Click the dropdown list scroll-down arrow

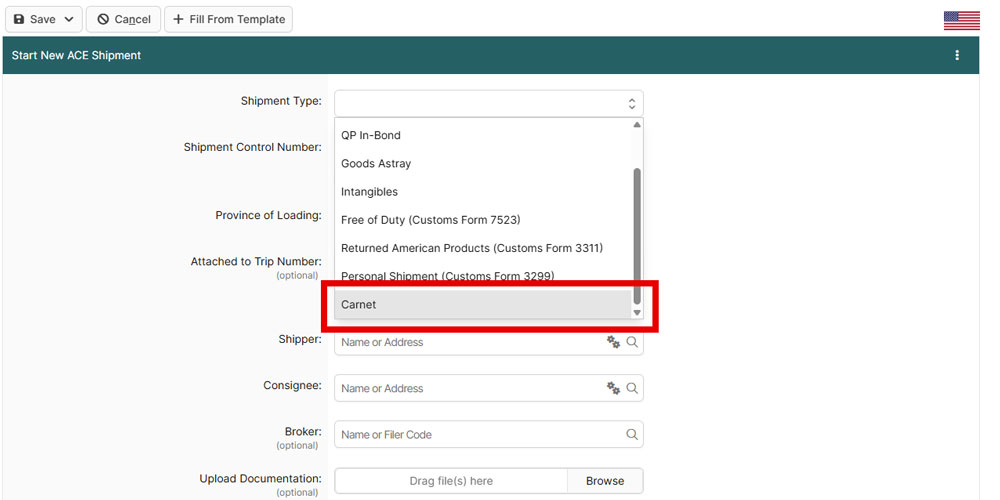[x=637, y=313]
